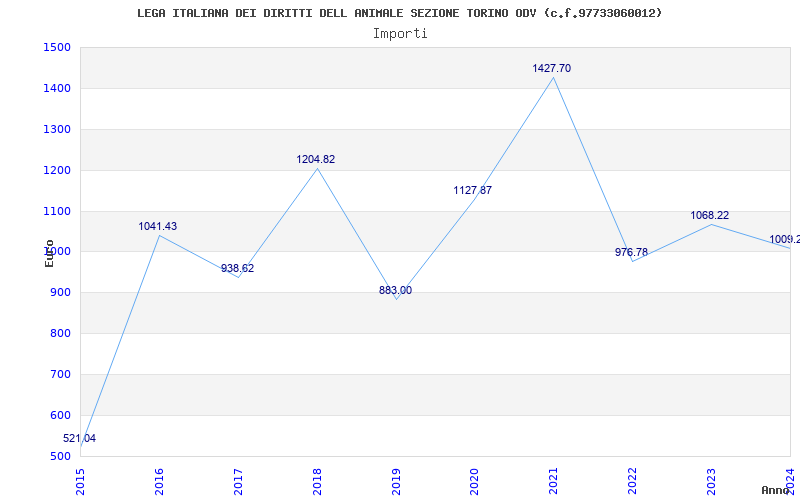Select the 1427.70 peak data label
Screen dimensions: 800x500
click(552, 68)
